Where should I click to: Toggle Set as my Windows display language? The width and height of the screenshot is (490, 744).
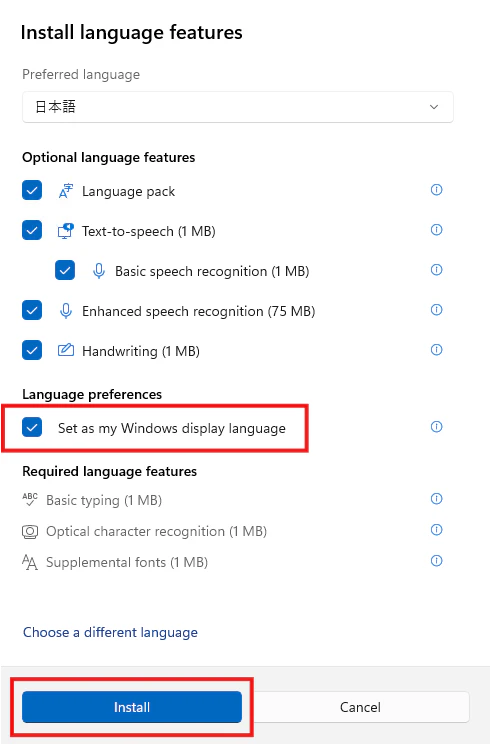pyautogui.click(x=32, y=427)
